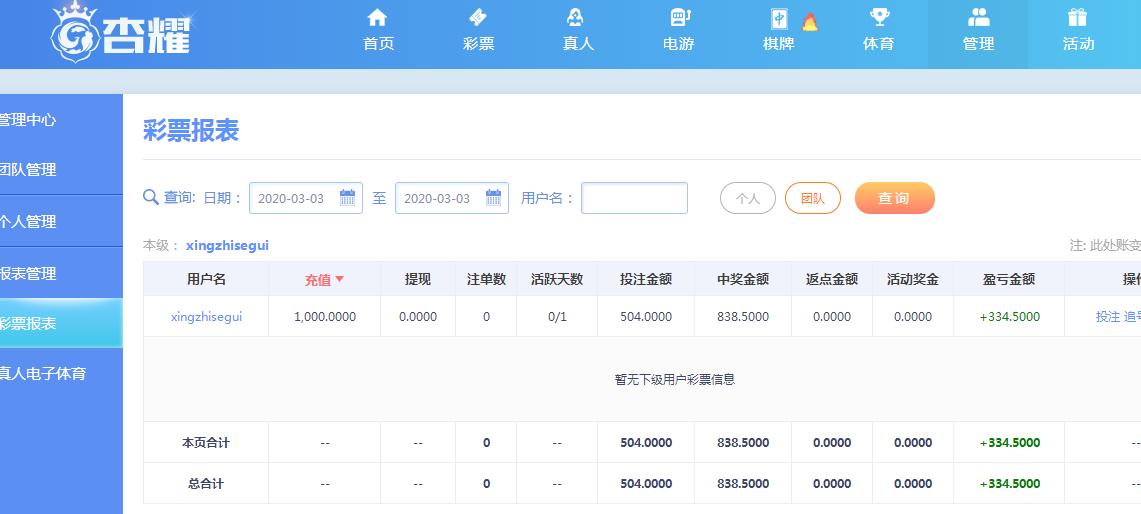Click the 中奖金额 column header
Viewport: 1141px width, 514px height.
pos(743,279)
